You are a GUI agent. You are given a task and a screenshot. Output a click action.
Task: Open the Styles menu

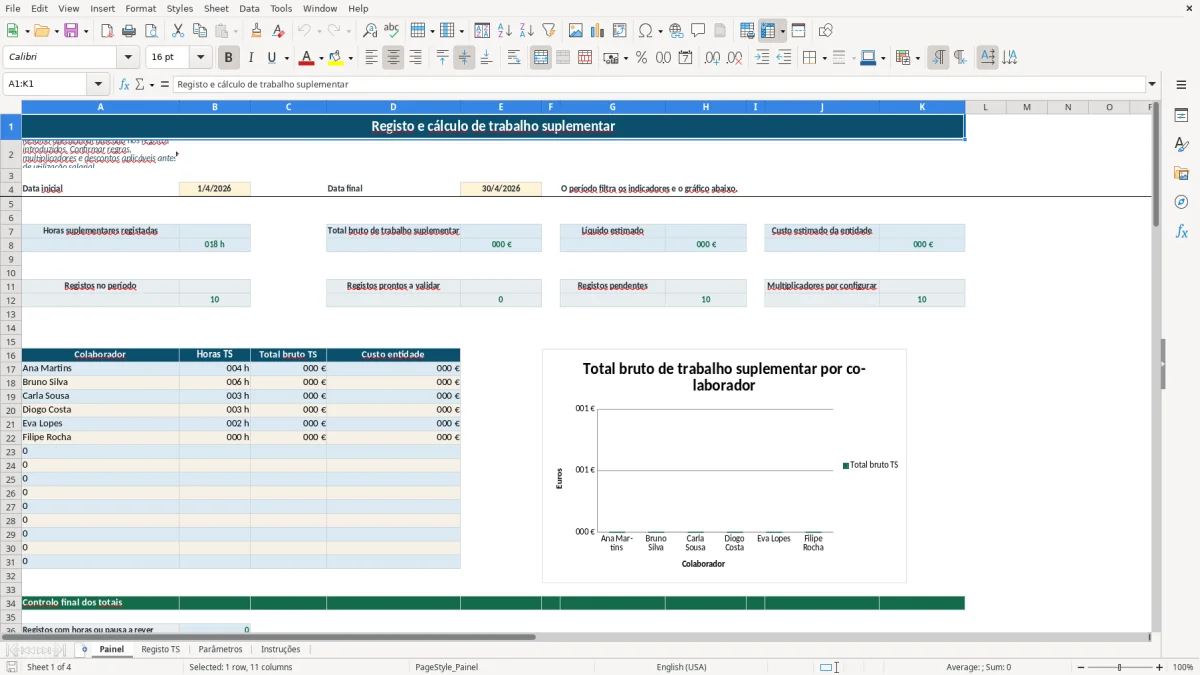coord(180,8)
